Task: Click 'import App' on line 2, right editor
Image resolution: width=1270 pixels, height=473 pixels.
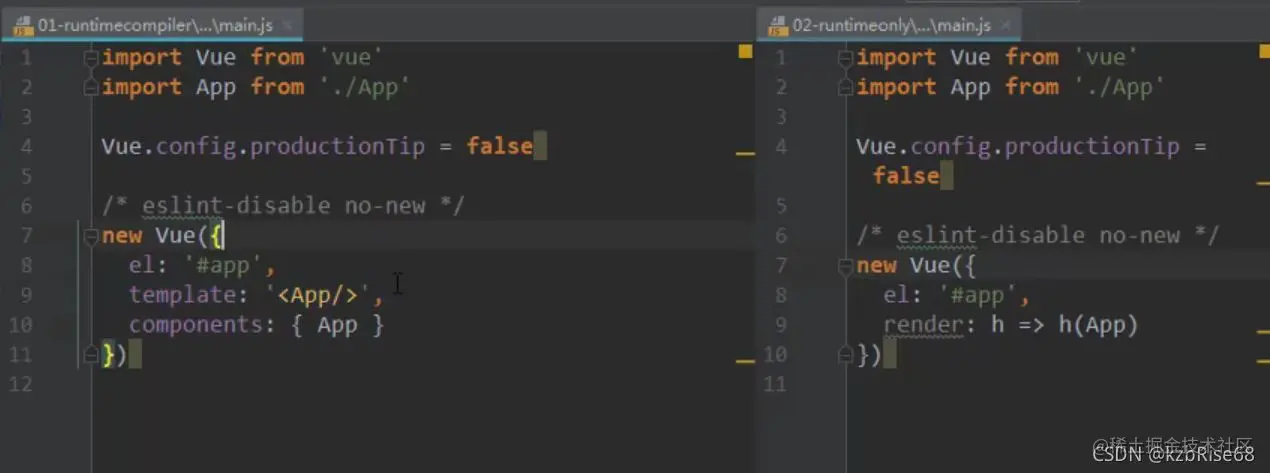Action: pos(923,87)
